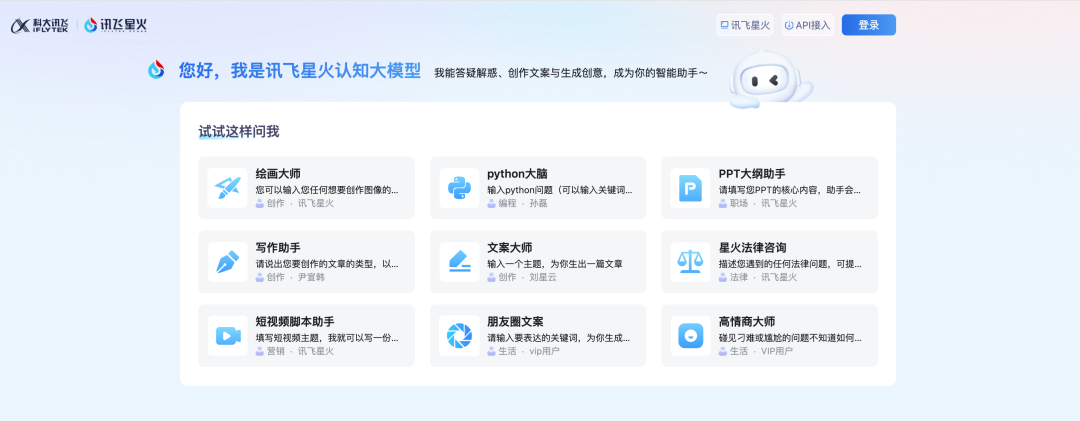The width and height of the screenshot is (1080, 421).
Task: Click '营销 · 讯飞星火' author line
Action: tap(295, 351)
